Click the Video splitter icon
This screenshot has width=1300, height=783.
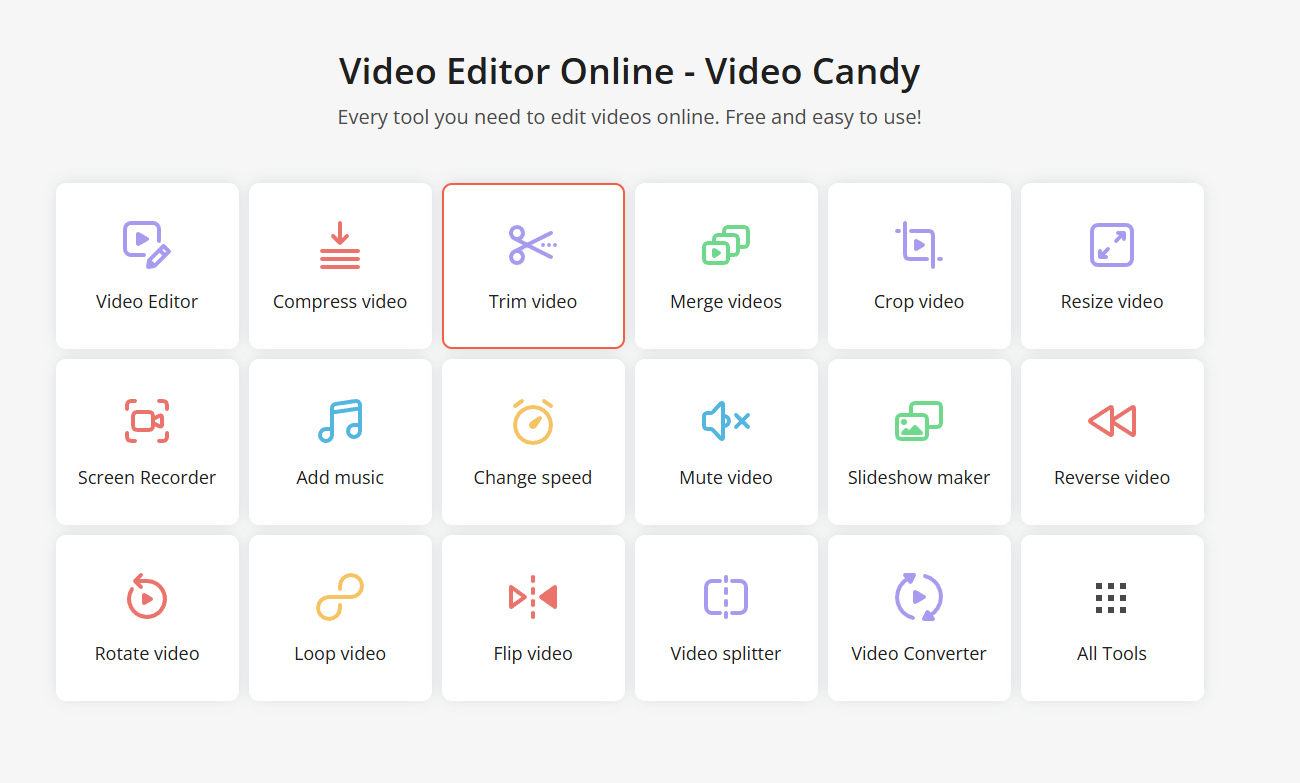tap(726, 596)
